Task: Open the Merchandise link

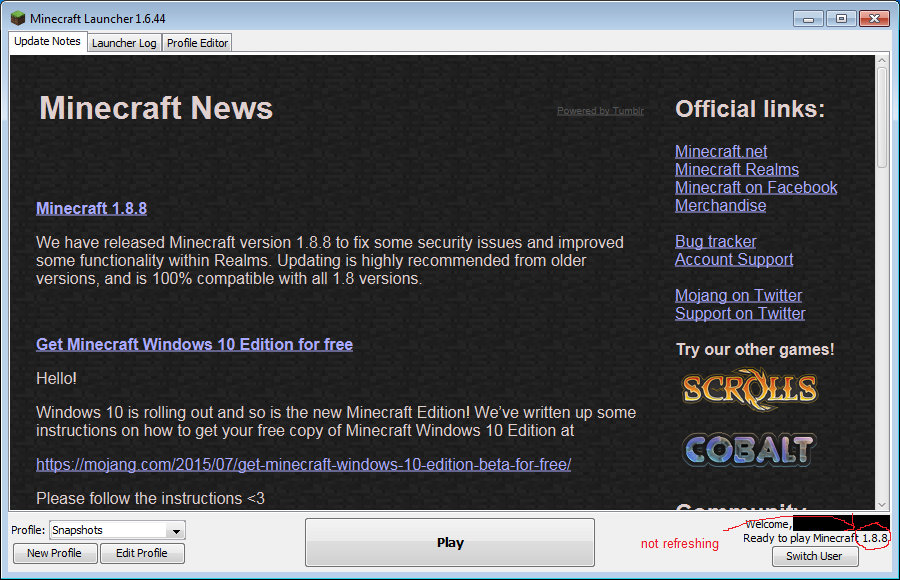Action: [x=720, y=206]
